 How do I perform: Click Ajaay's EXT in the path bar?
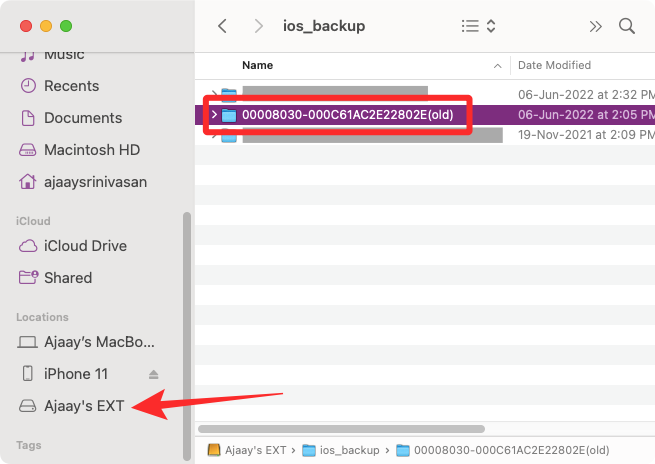[252, 450]
